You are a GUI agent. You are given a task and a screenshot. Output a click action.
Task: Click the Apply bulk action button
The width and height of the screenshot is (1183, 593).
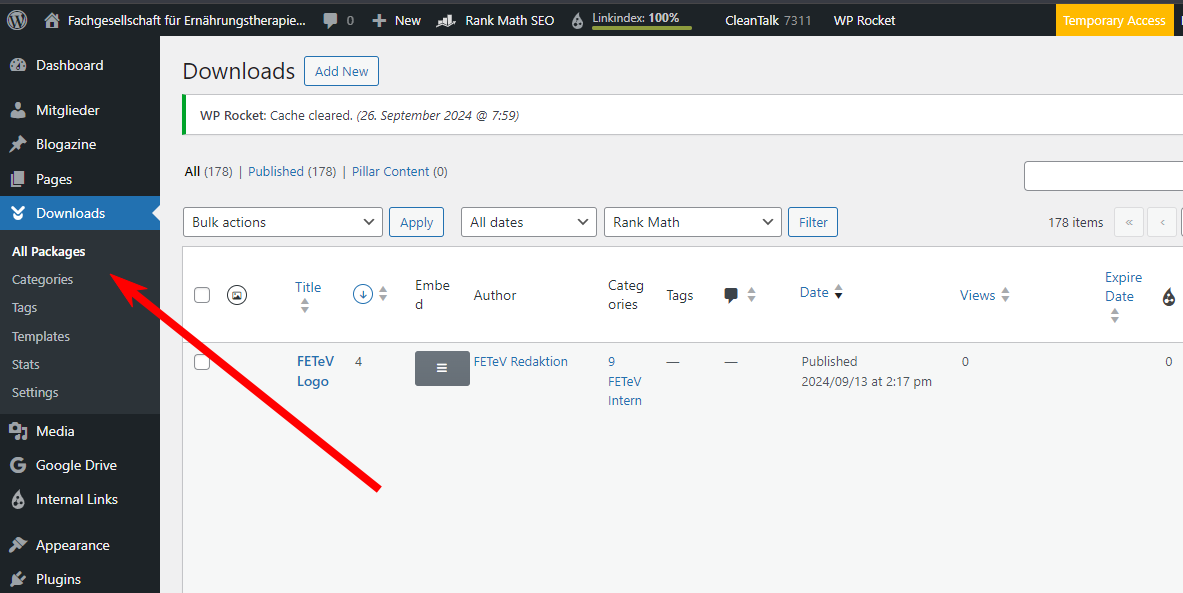pyautogui.click(x=416, y=223)
